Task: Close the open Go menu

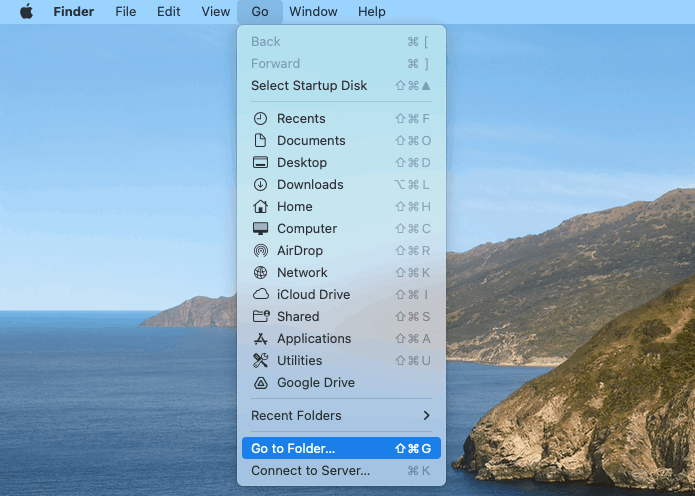Action: click(x=260, y=12)
